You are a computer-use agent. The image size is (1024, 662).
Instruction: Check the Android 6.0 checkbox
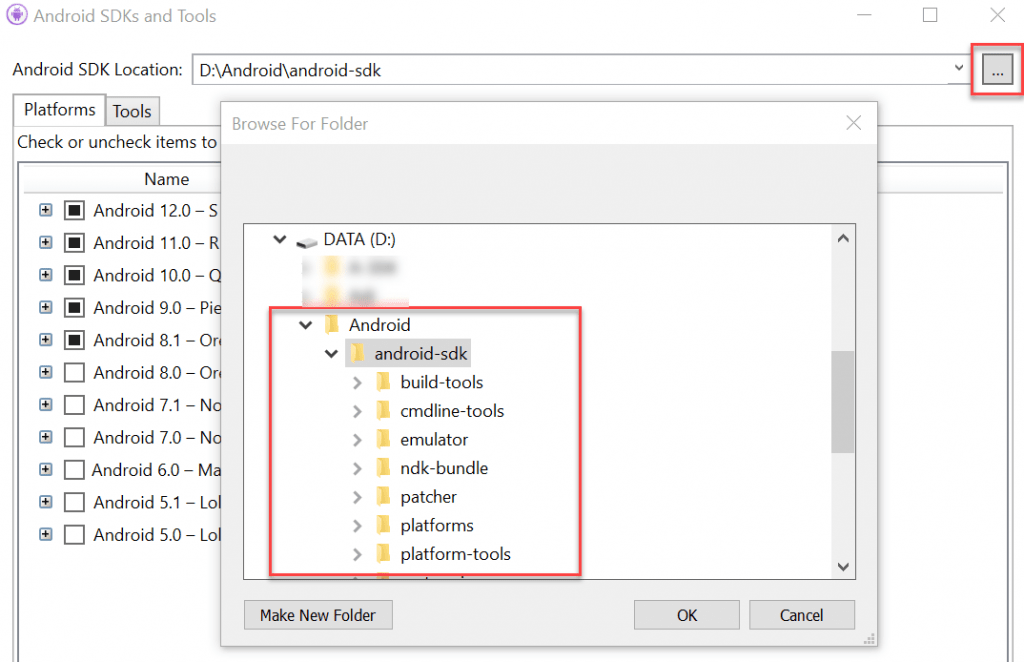point(74,469)
